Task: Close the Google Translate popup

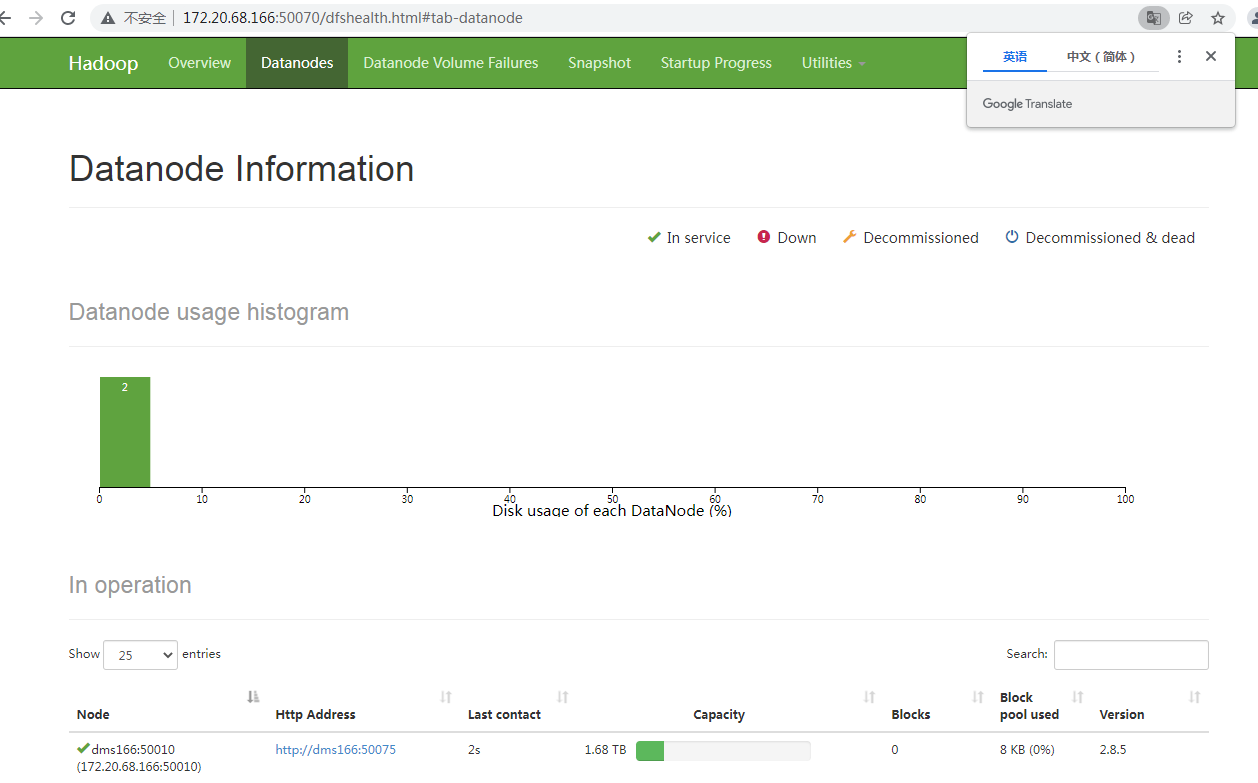Action: [1211, 56]
